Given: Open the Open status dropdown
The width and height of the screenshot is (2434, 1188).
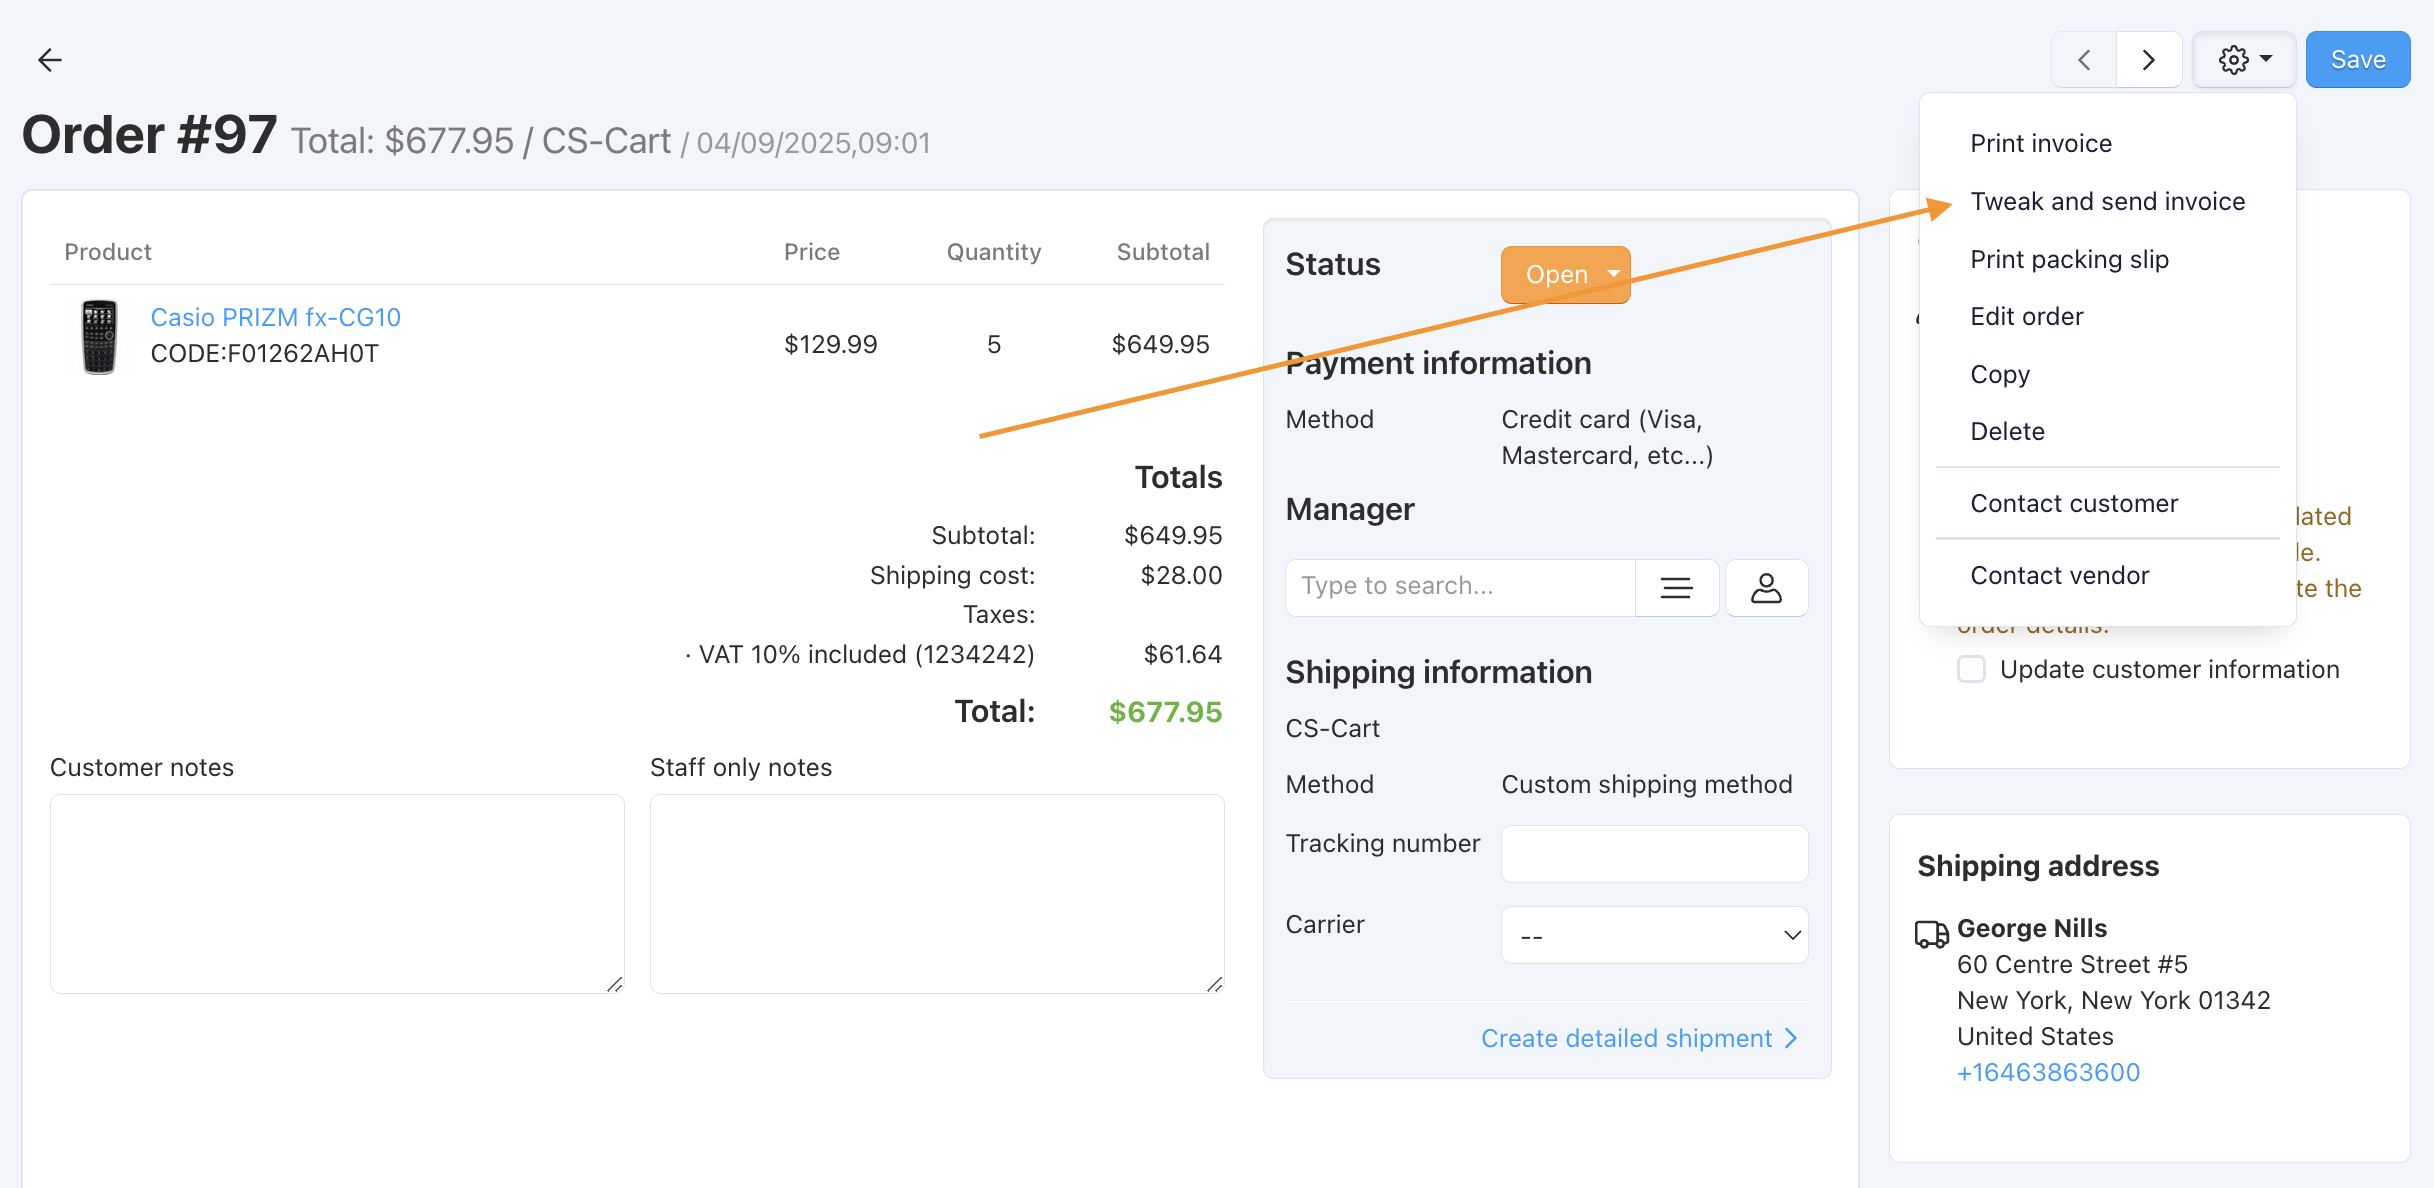Looking at the screenshot, I should point(1565,275).
